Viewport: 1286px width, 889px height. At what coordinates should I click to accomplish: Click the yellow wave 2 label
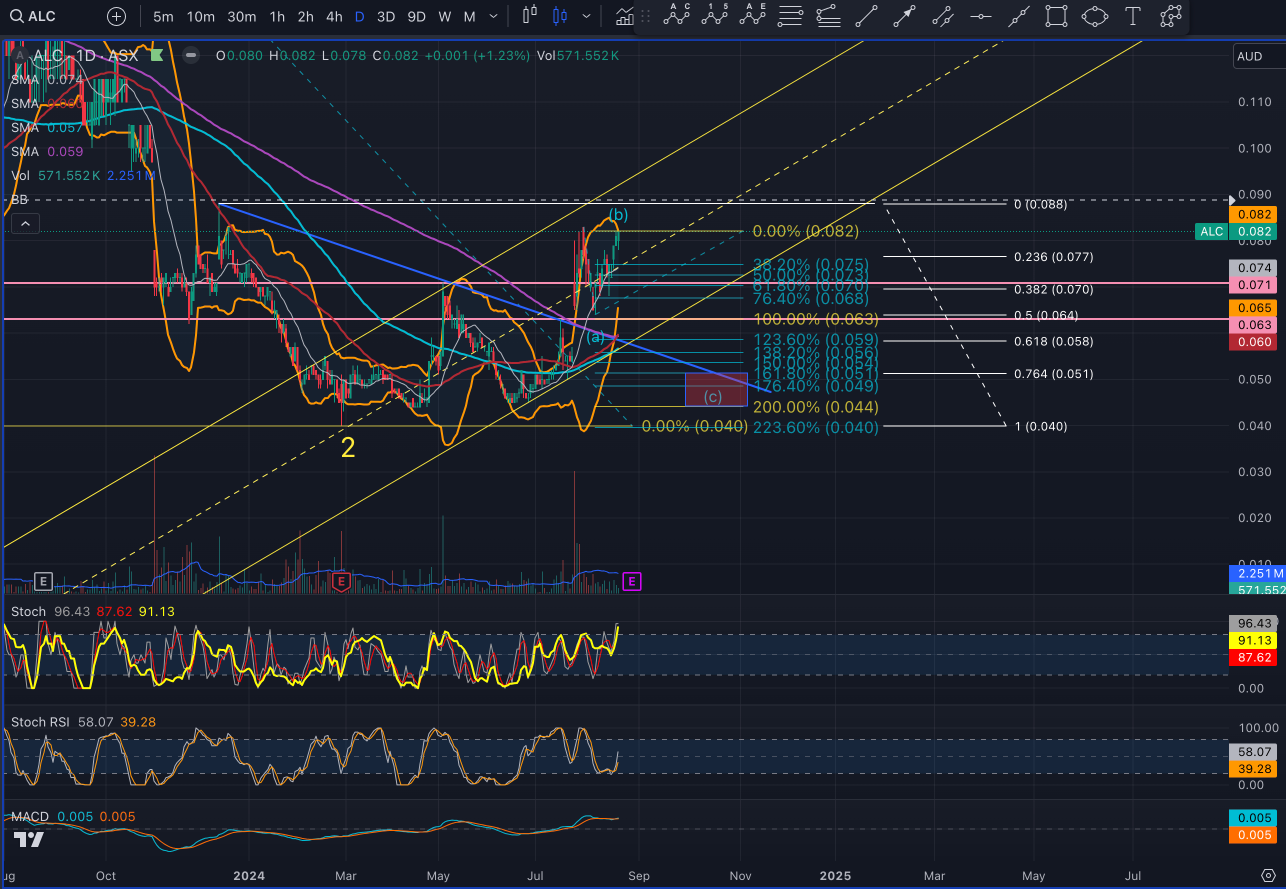tap(347, 448)
